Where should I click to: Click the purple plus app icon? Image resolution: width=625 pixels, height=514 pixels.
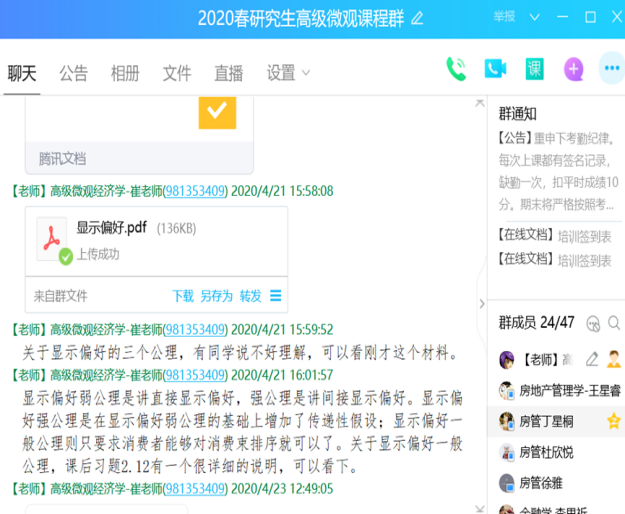574,69
